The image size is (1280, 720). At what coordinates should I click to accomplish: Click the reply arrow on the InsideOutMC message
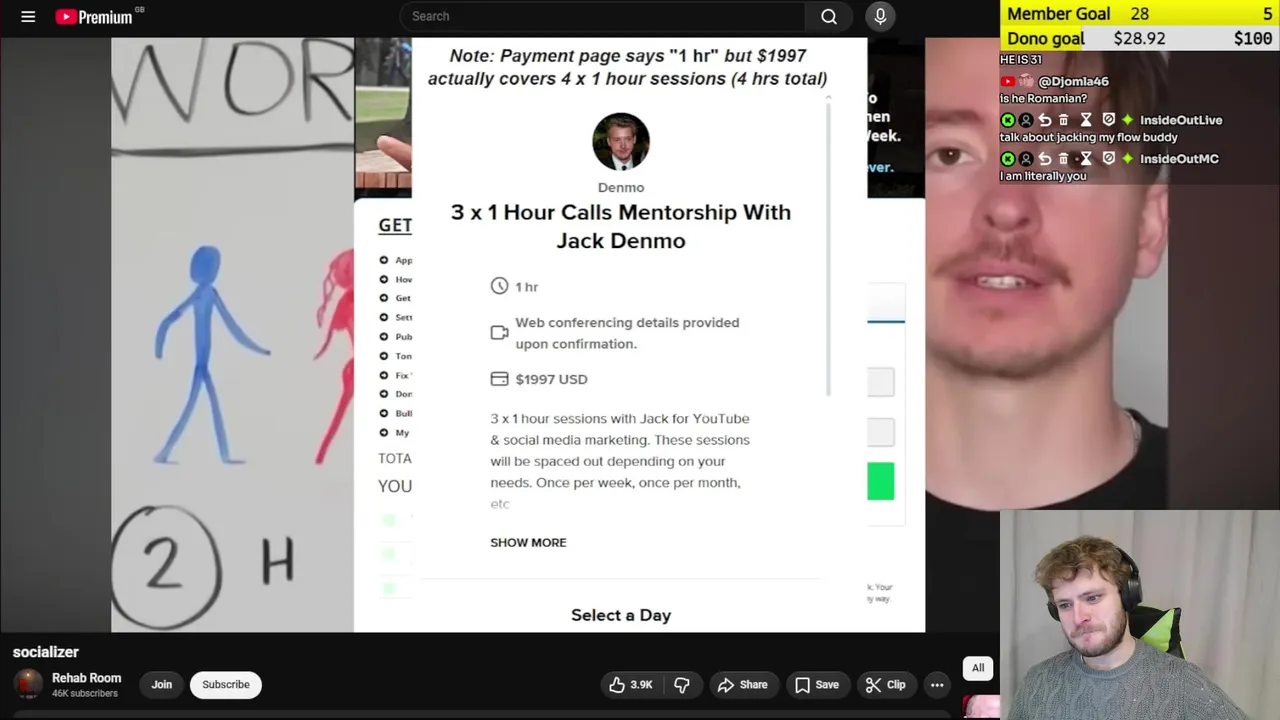[x=1045, y=159]
